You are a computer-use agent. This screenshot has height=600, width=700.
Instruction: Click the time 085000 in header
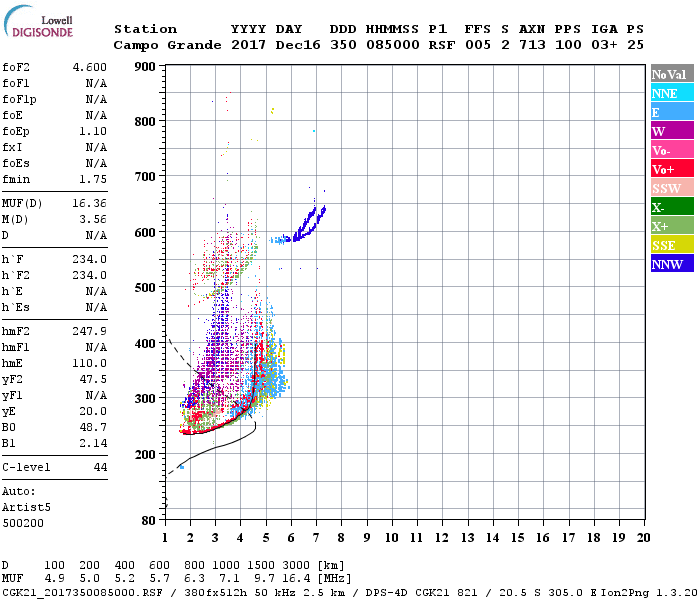393,45
